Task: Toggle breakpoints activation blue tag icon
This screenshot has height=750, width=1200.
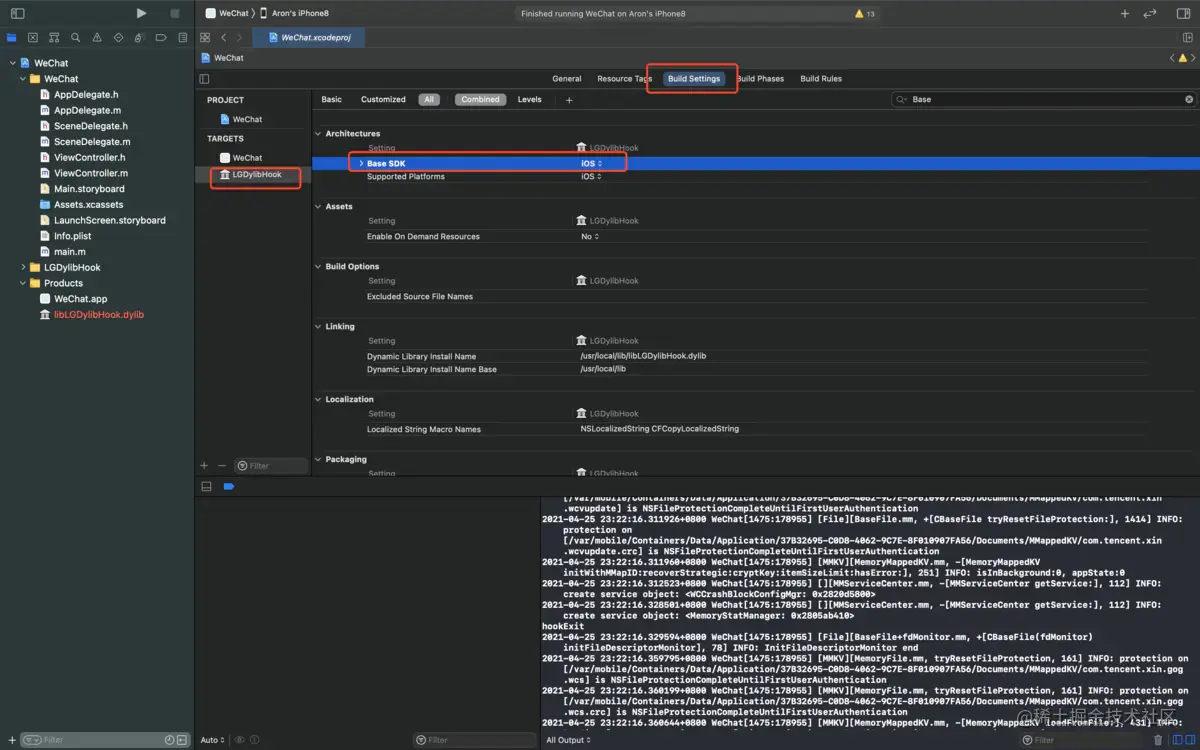Action: pyautogui.click(x=229, y=486)
